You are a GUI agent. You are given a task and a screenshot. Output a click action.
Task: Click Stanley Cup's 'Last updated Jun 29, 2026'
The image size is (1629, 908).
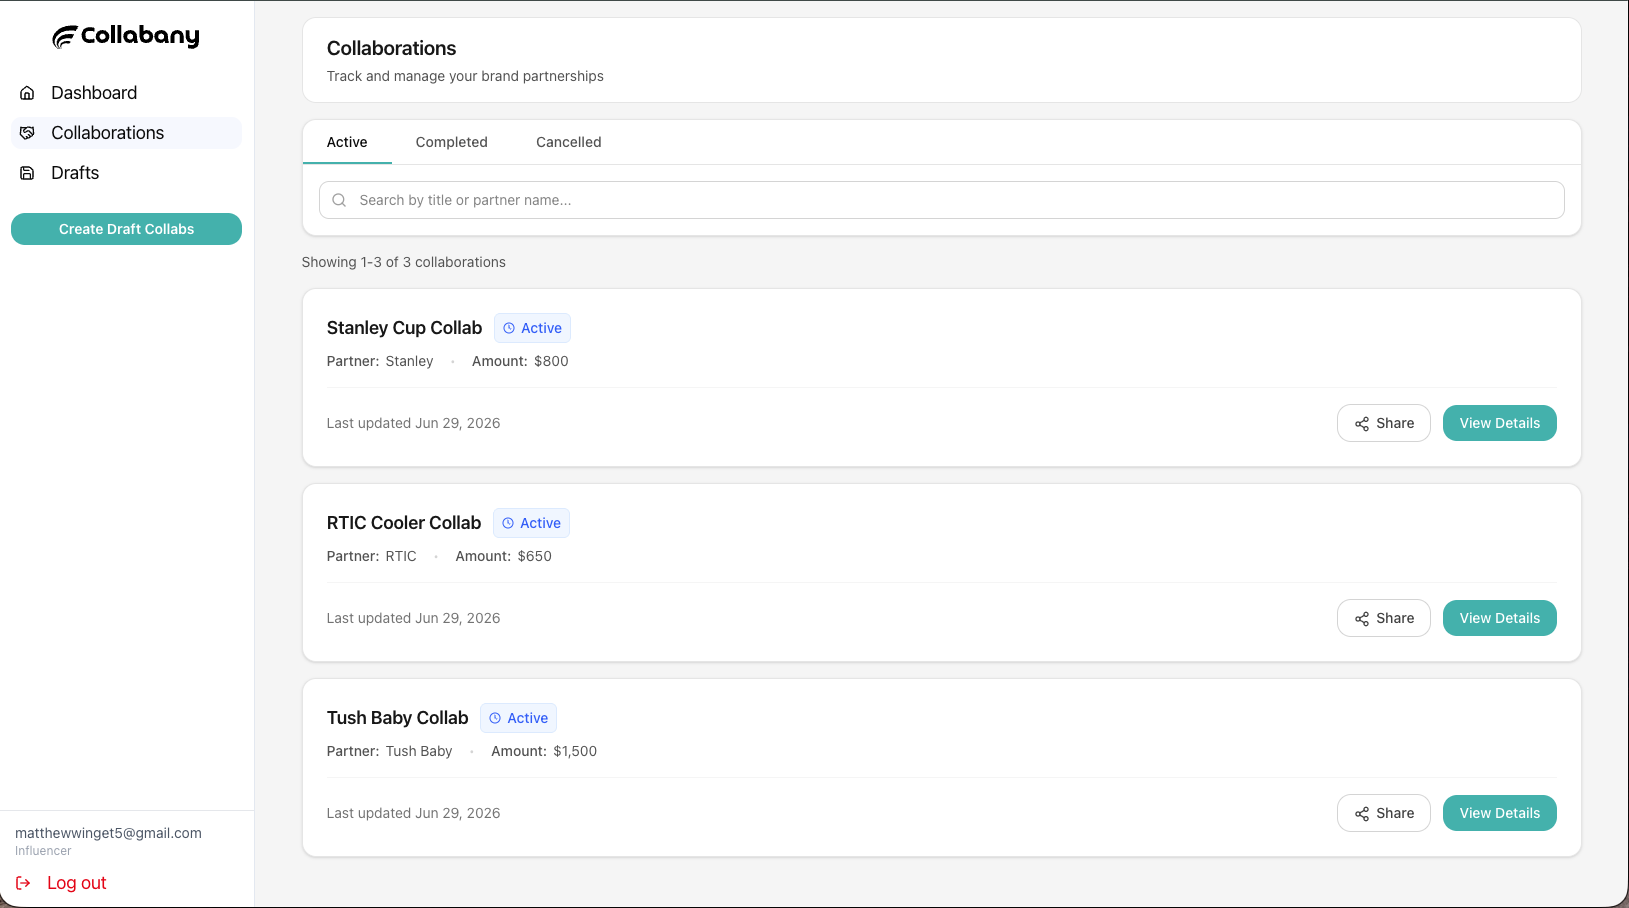pyautogui.click(x=413, y=423)
